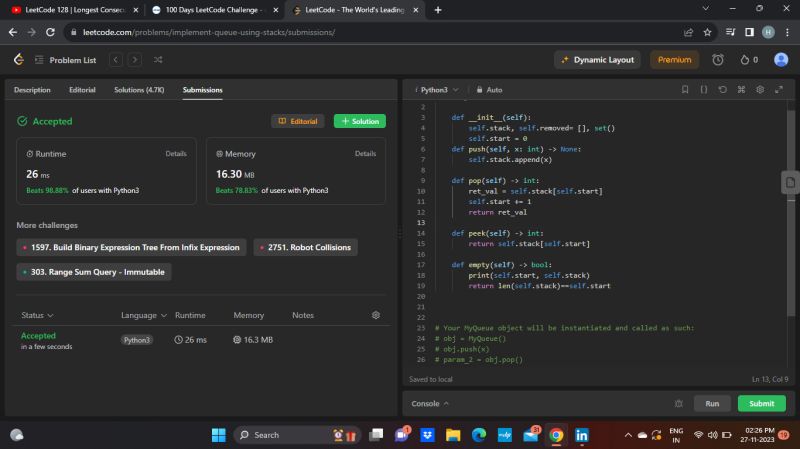Click the LeetCode logo icon

tap(18, 60)
